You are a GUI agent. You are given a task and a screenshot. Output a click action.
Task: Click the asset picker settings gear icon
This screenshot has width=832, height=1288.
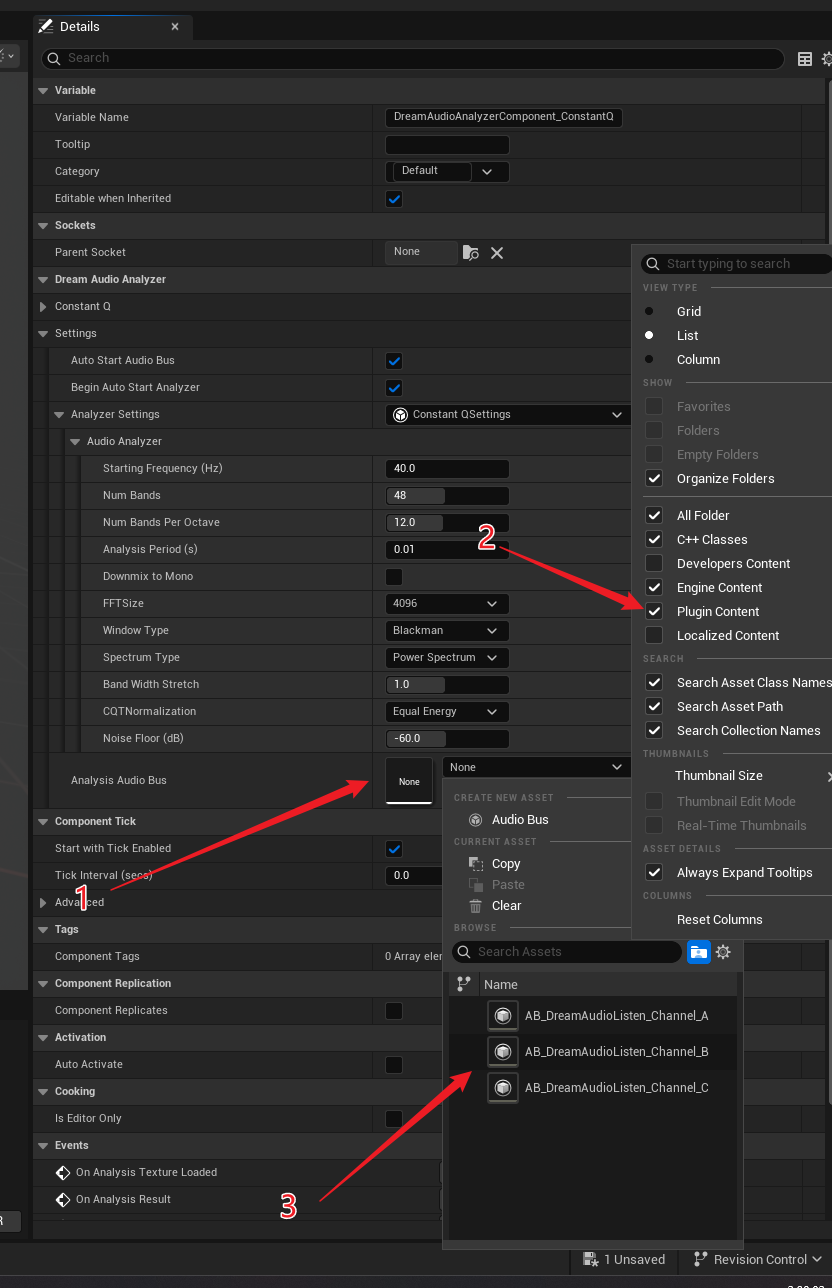723,952
